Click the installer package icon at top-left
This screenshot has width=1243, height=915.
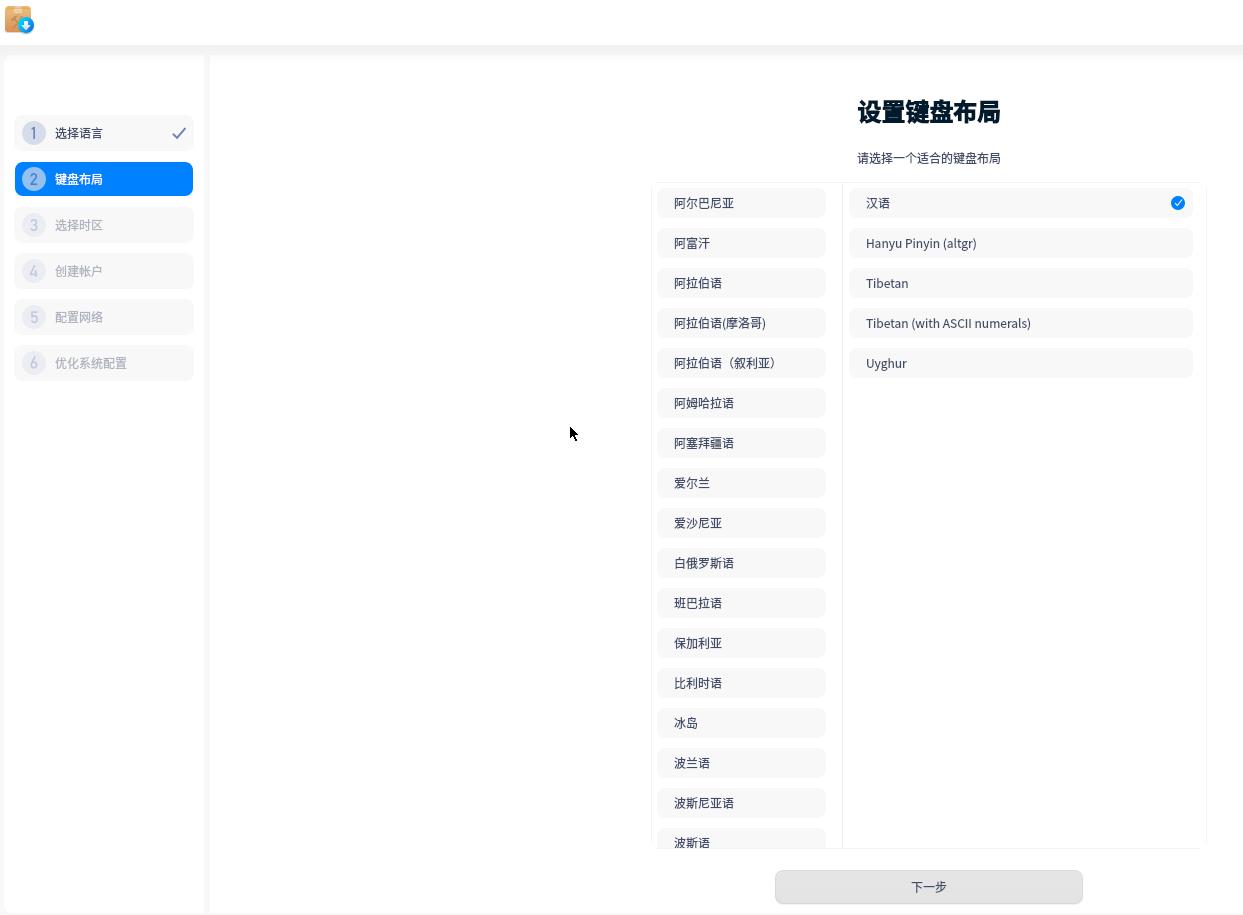pyautogui.click(x=19, y=20)
